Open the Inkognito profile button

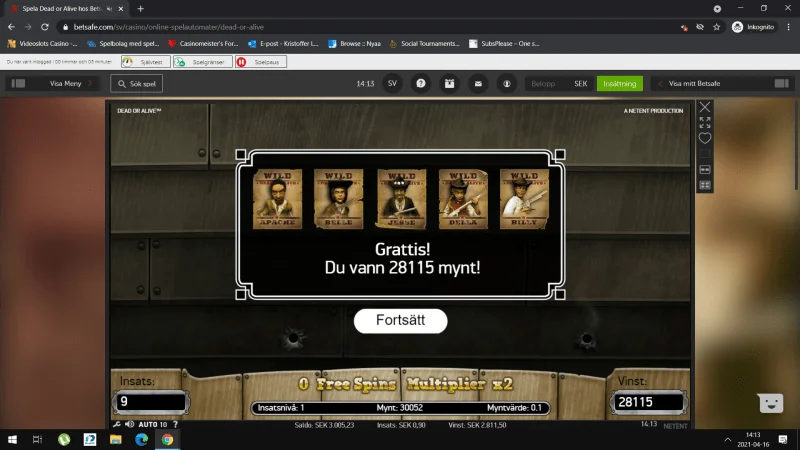pyautogui.click(x=754, y=27)
